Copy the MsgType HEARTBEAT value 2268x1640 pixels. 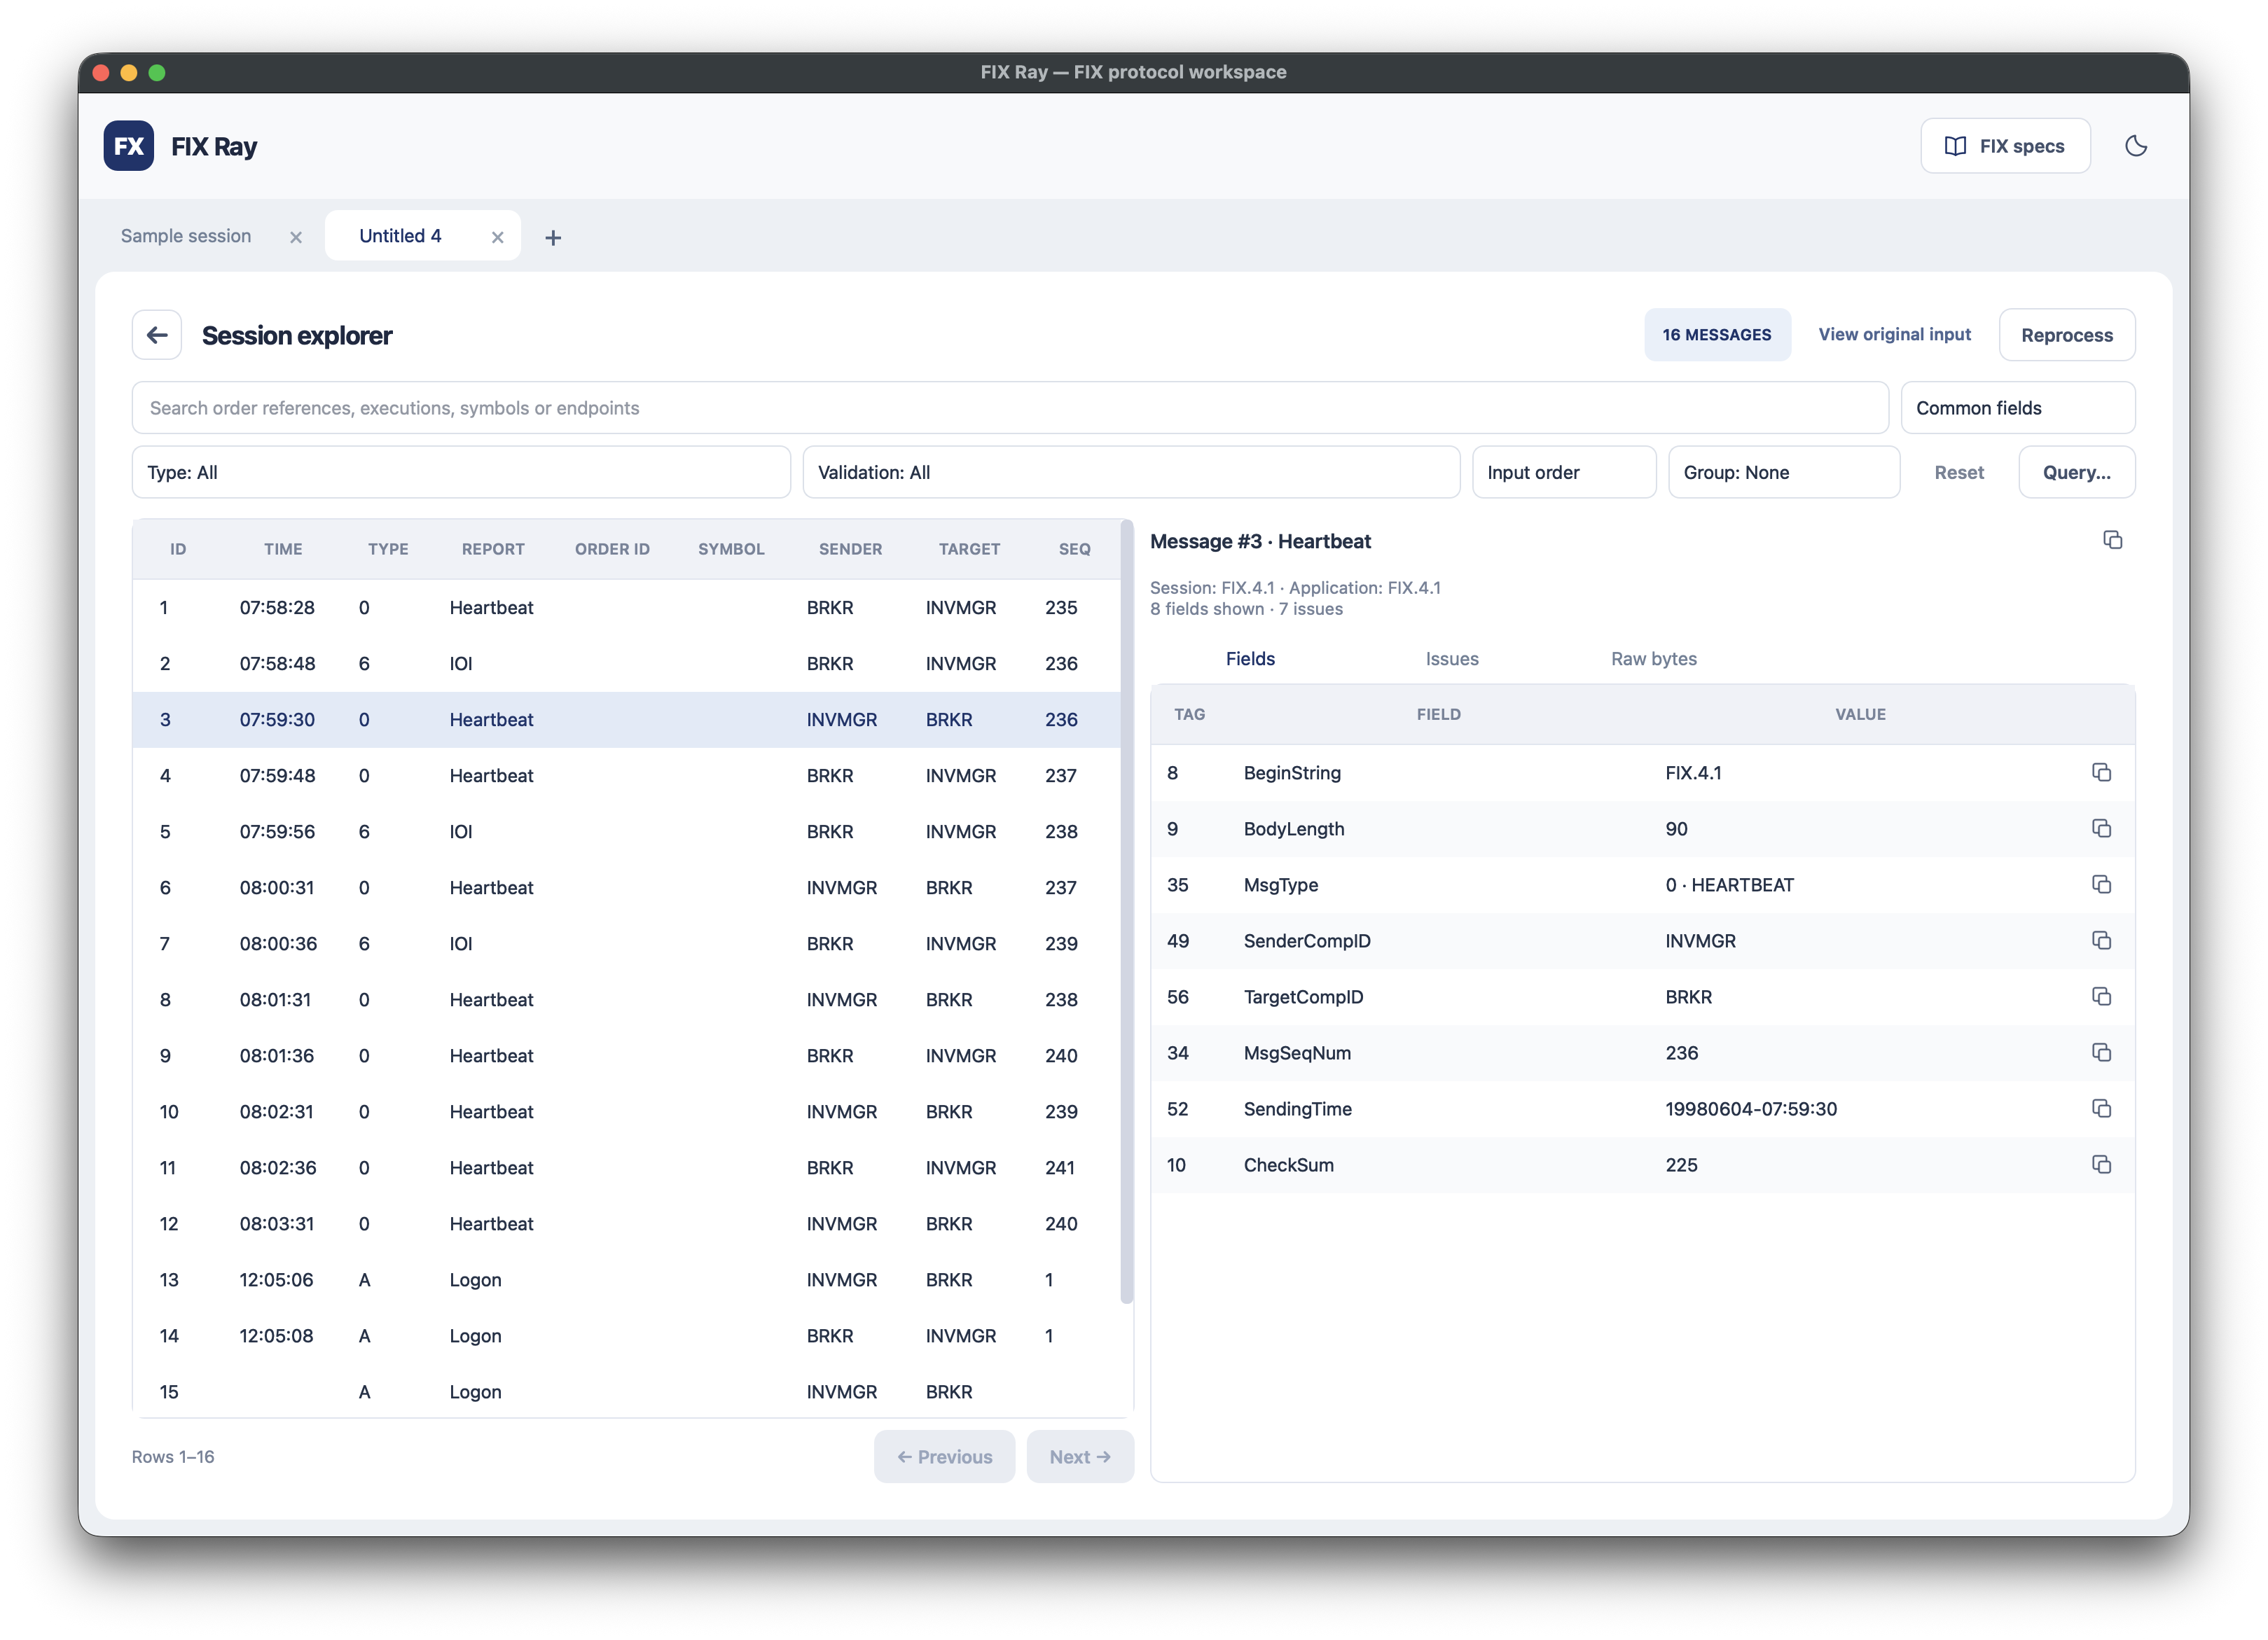point(2101,885)
